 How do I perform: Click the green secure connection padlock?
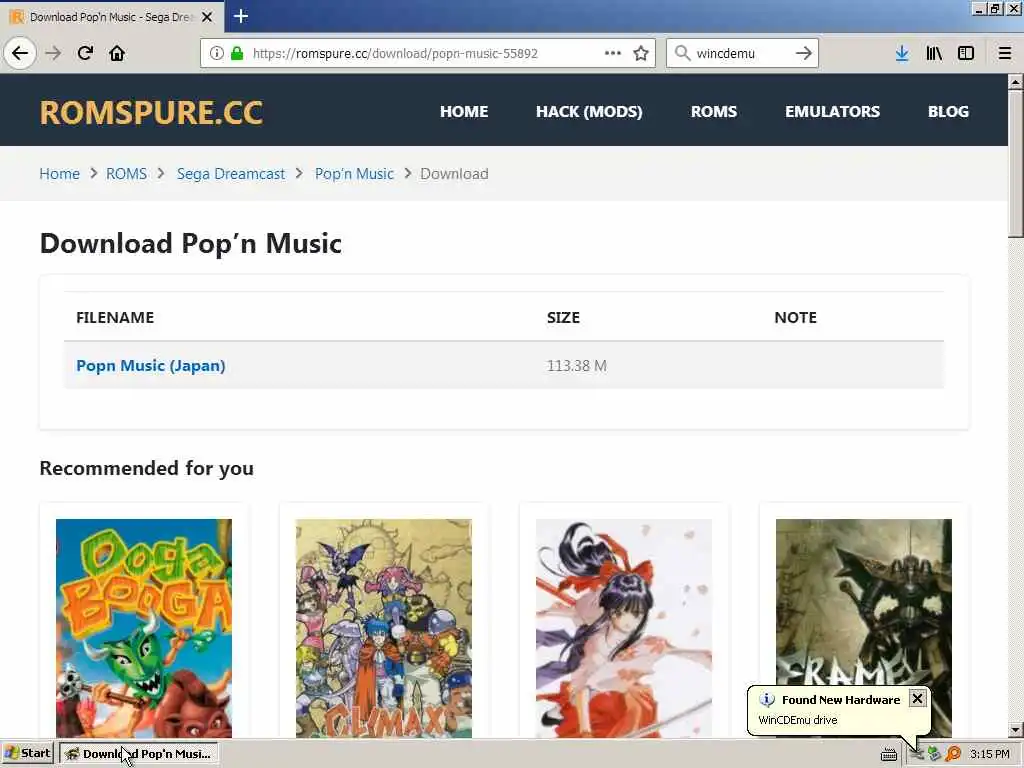[x=237, y=53]
